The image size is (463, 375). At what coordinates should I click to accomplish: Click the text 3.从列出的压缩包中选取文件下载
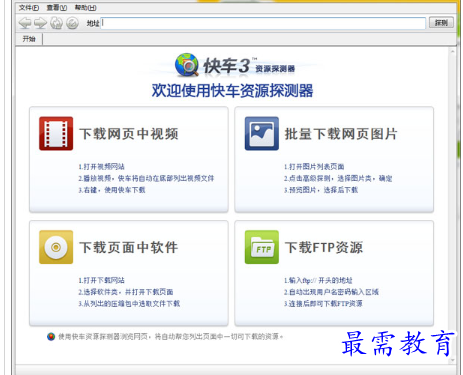[129, 303]
